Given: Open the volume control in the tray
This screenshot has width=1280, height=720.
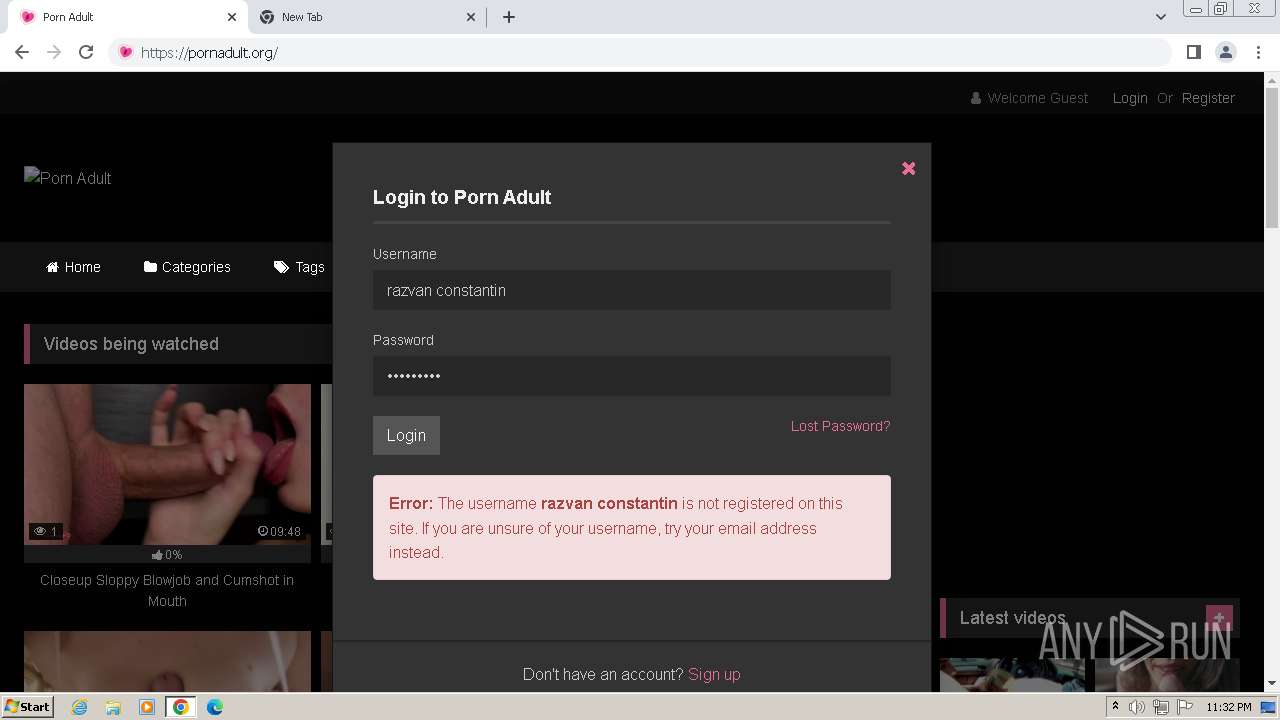Looking at the screenshot, I should (1137, 707).
